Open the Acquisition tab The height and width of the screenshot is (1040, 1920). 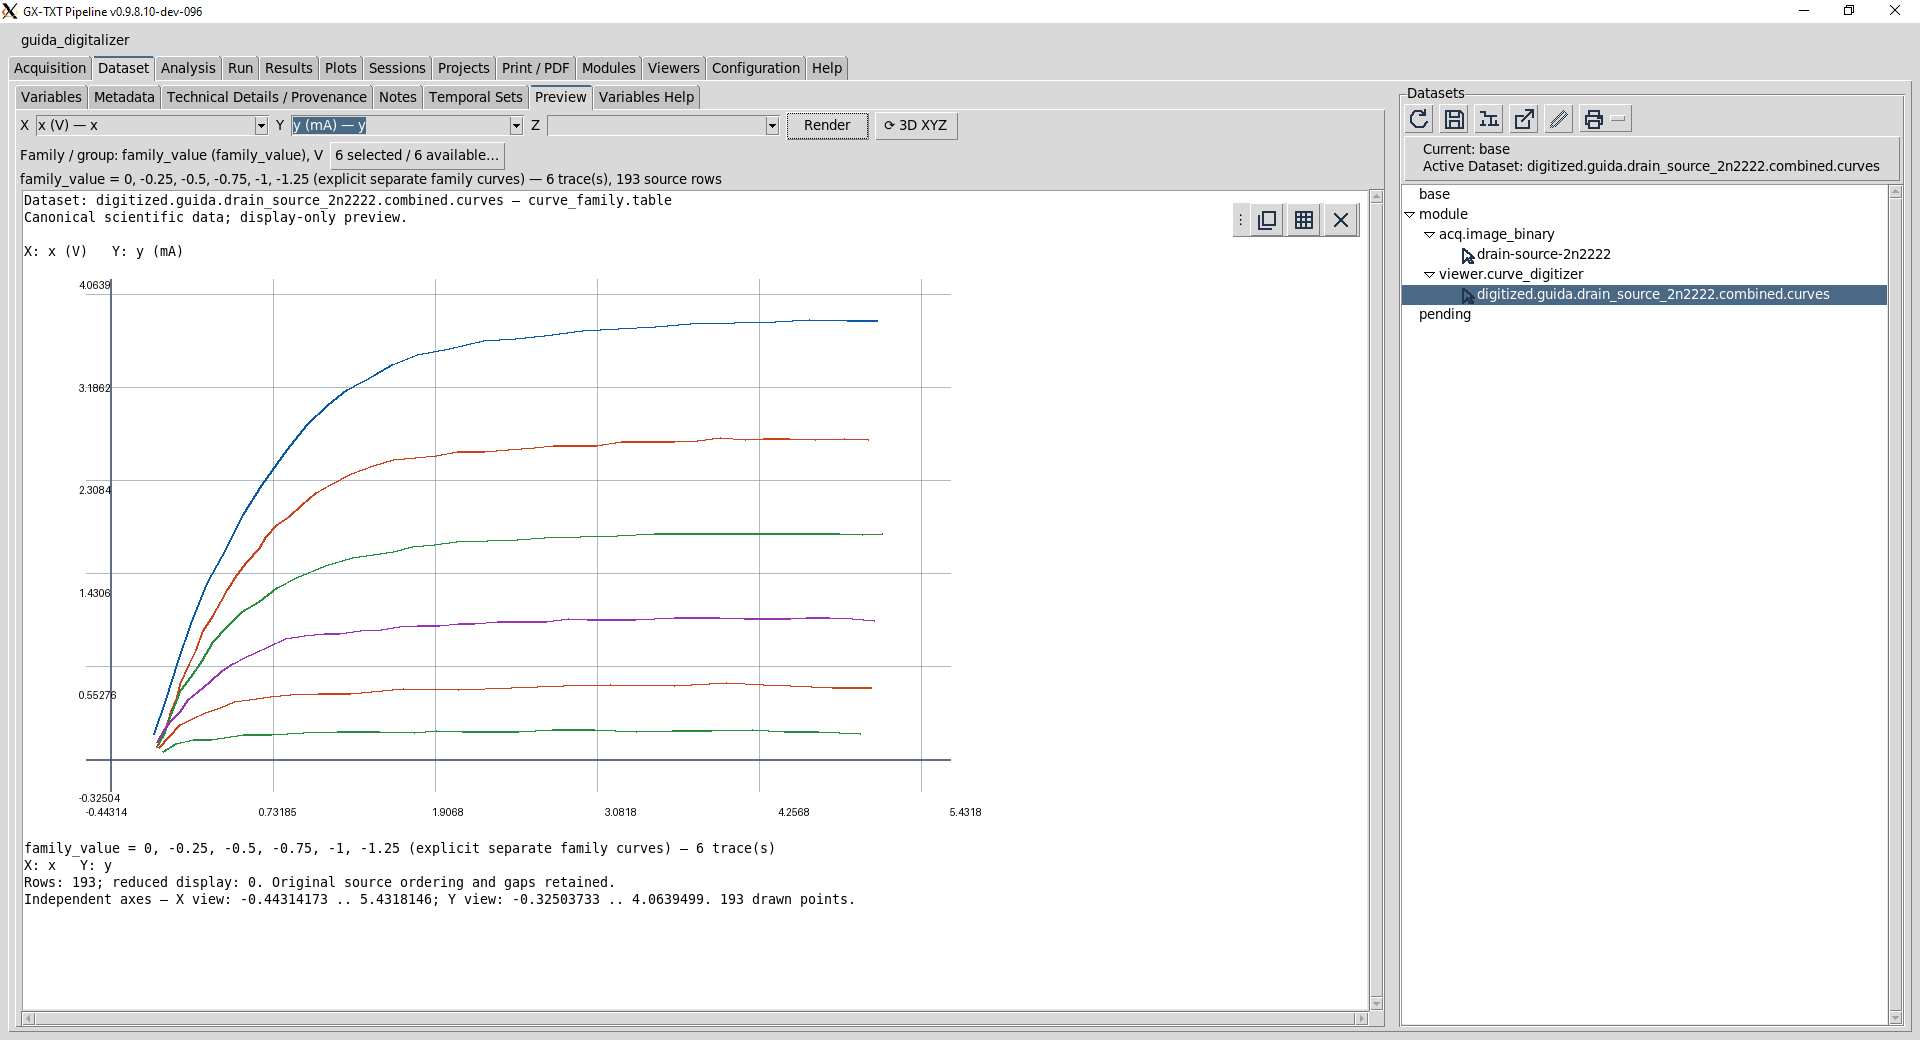click(50, 68)
